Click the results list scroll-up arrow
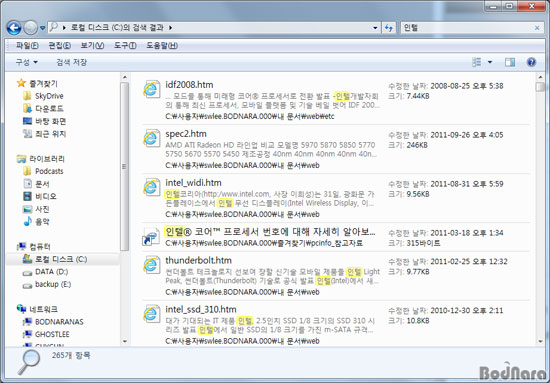 (540, 77)
